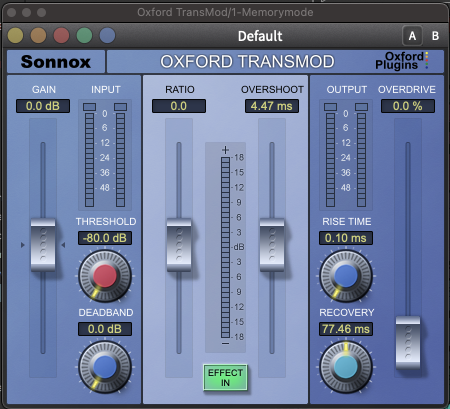The width and height of the screenshot is (450, 409).
Task: Click the red THRESHOLD knob
Action: pyautogui.click(x=105, y=275)
